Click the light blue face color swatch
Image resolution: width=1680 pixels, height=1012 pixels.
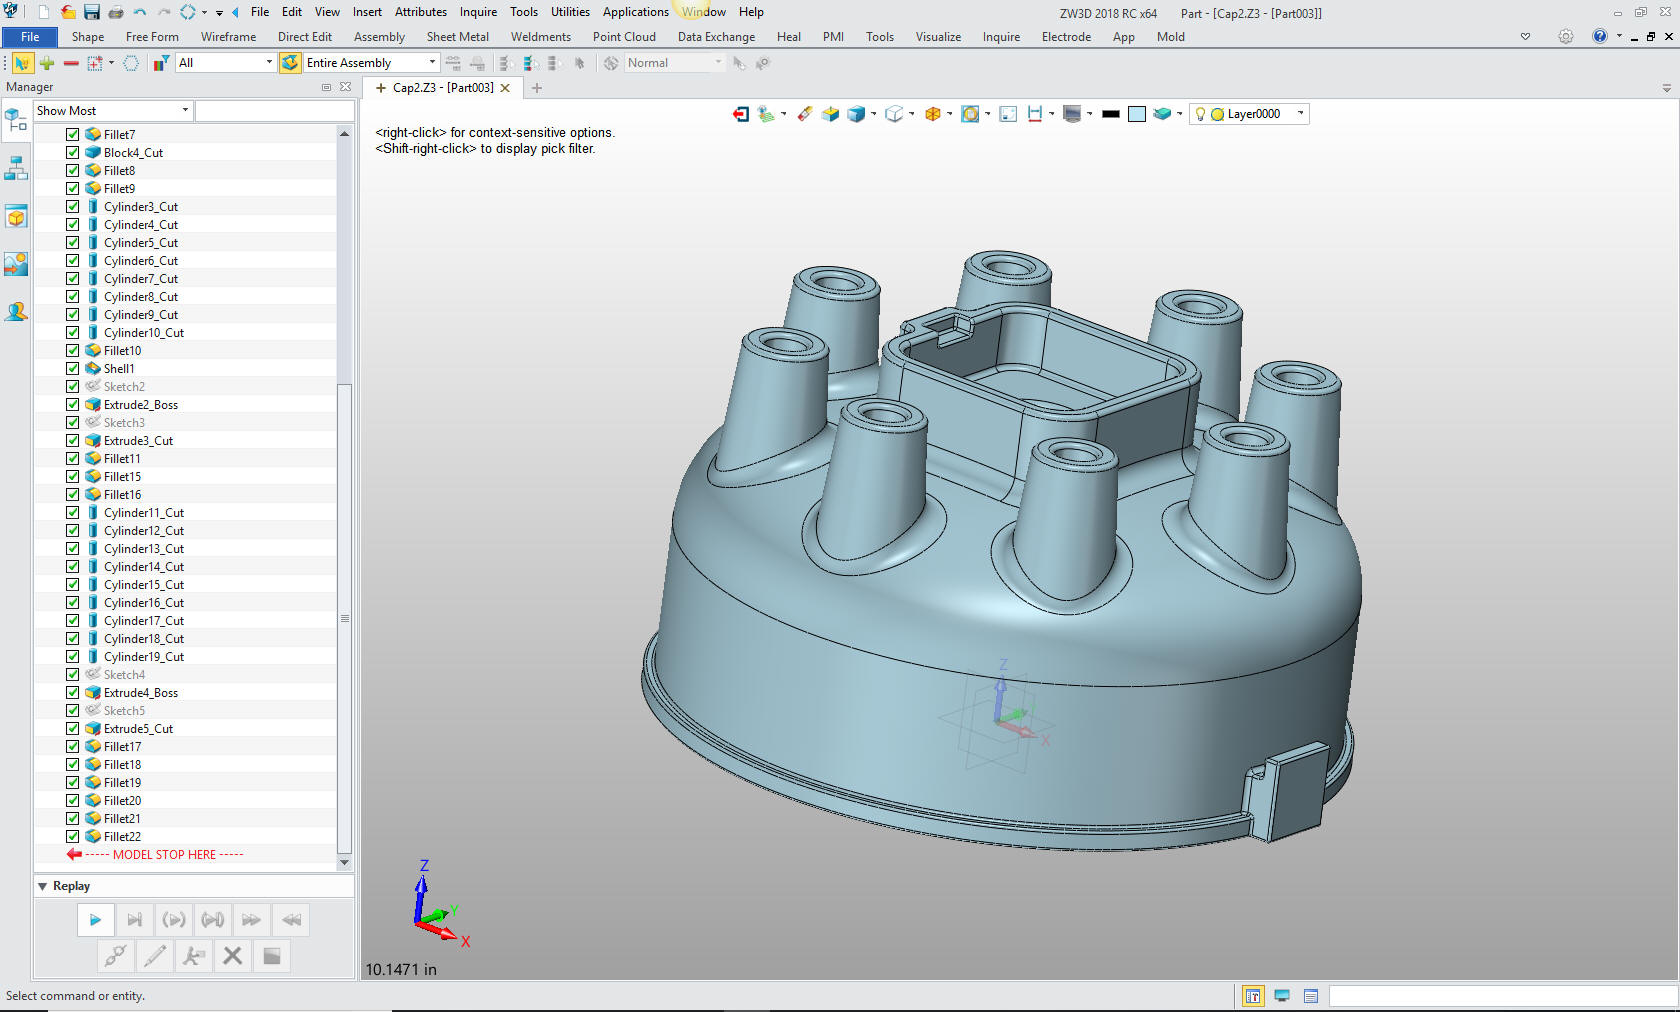click(1137, 114)
